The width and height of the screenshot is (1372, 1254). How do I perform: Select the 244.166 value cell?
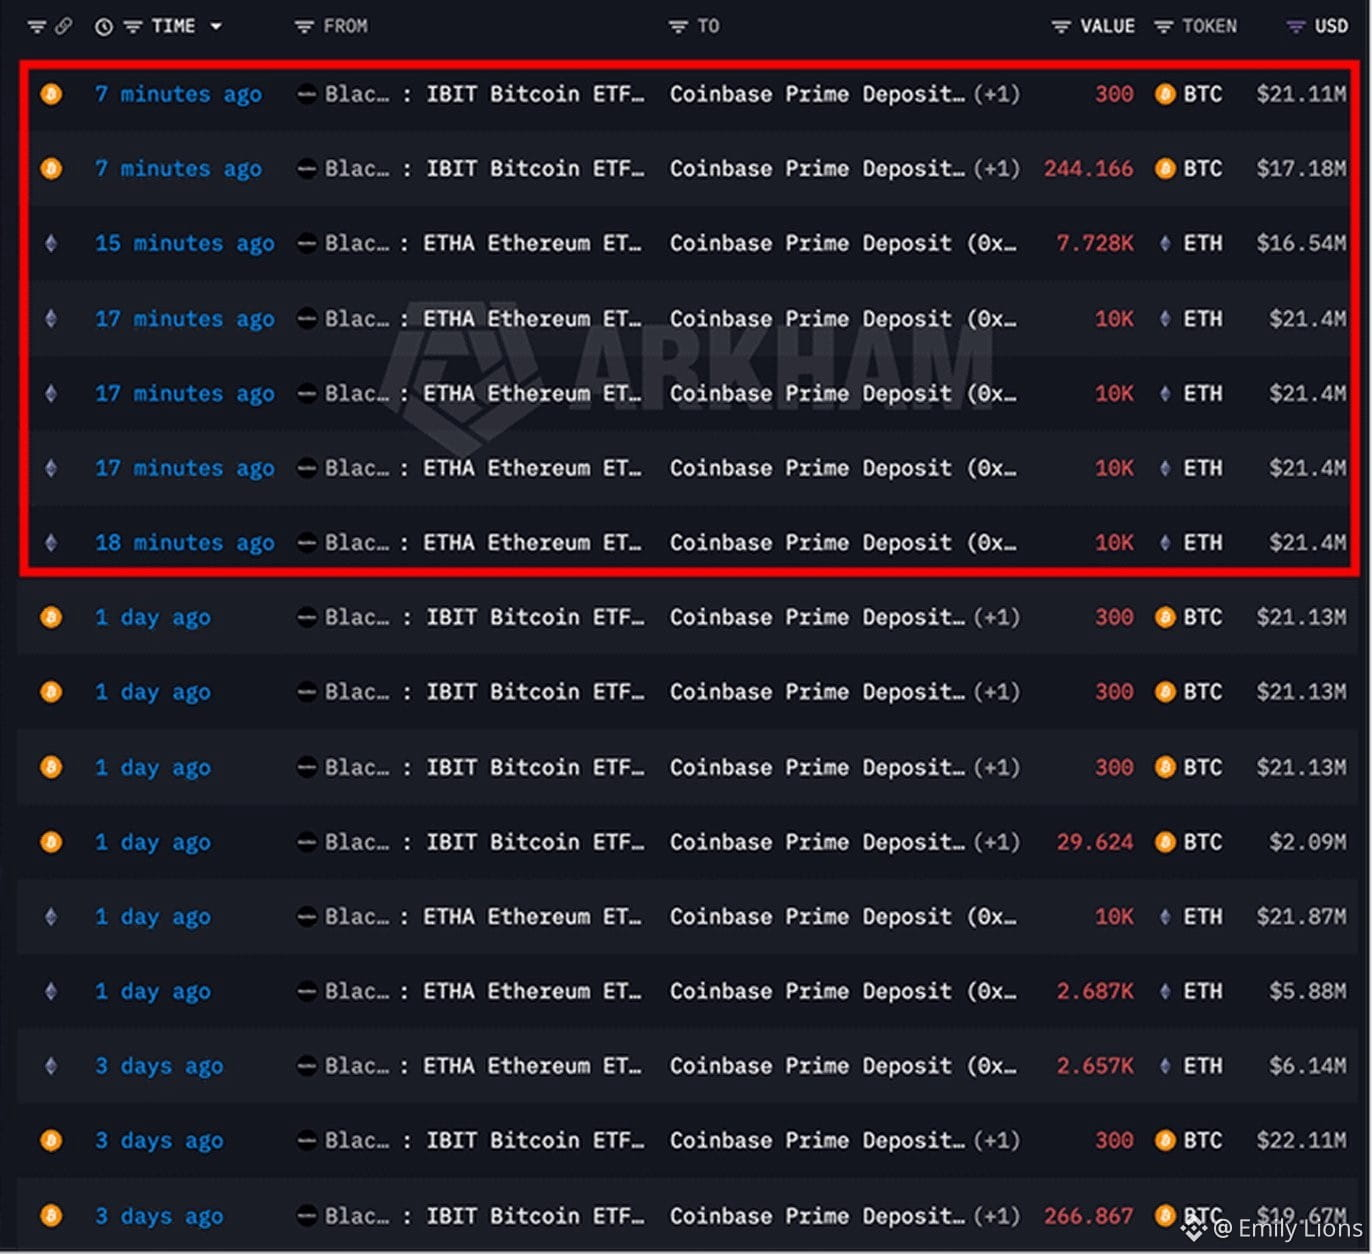pyautogui.click(x=1088, y=168)
